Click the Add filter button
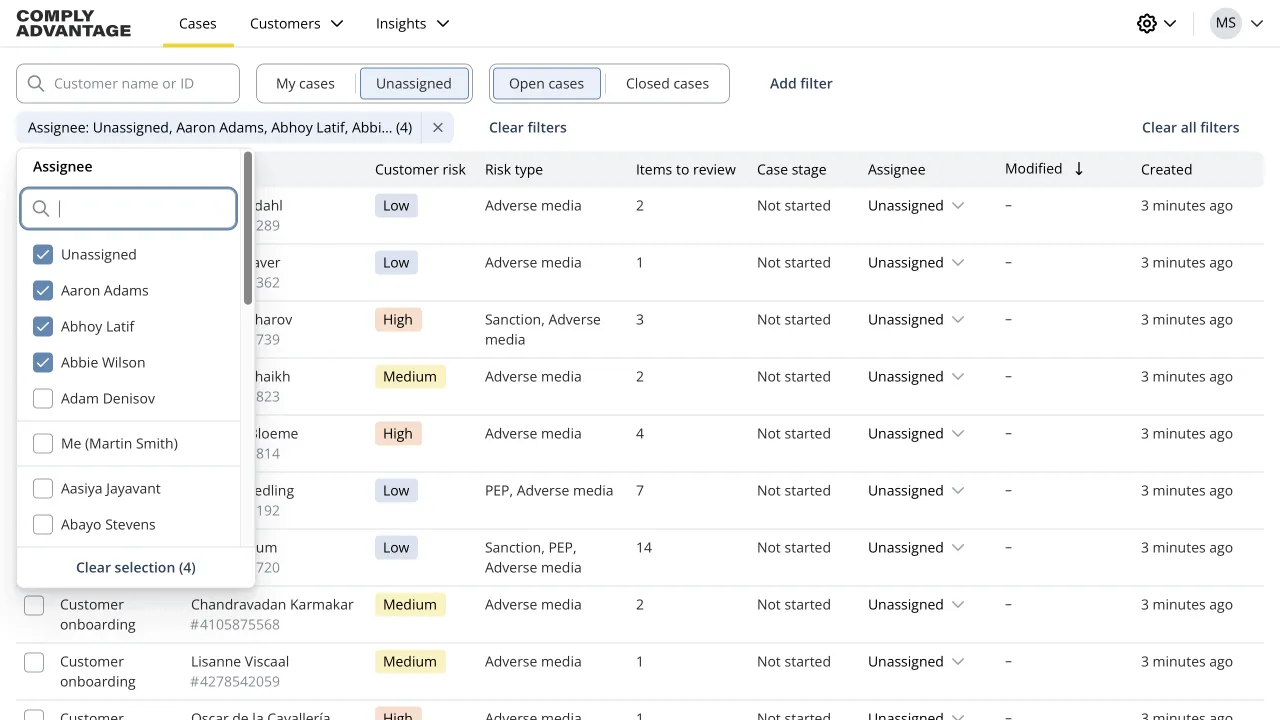Image resolution: width=1280 pixels, height=720 pixels. click(800, 83)
